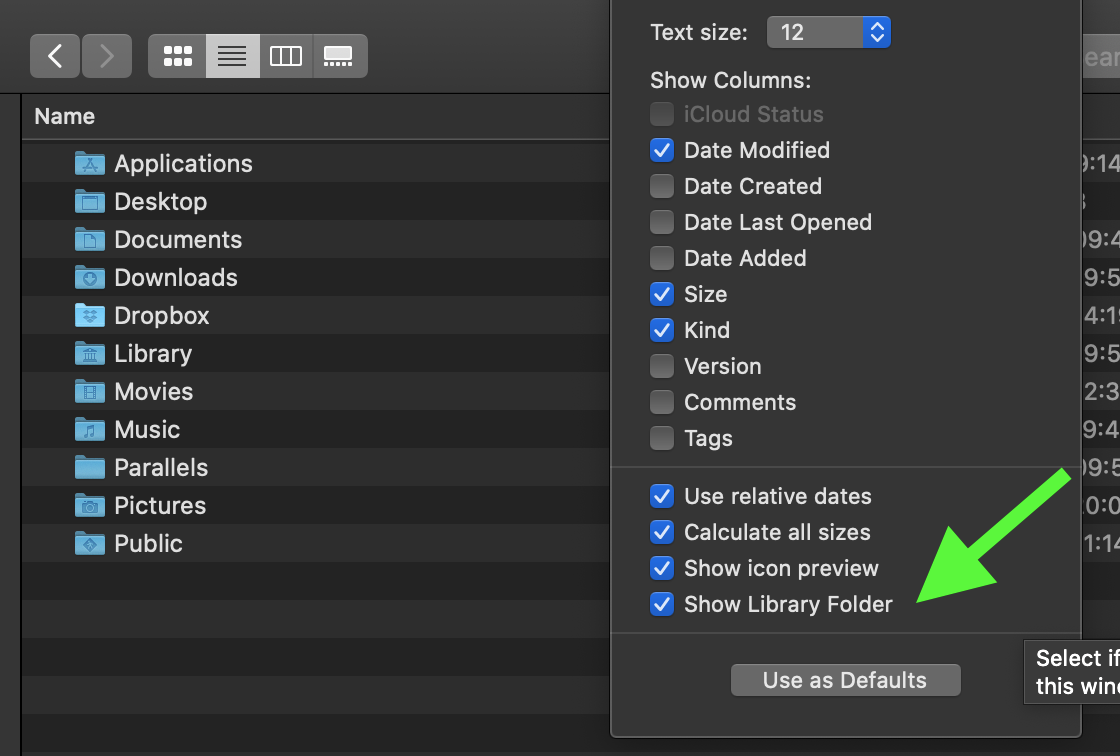This screenshot has height=756, width=1120.
Task: Enable the Date Last Opened column
Action: tap(662, 222)
